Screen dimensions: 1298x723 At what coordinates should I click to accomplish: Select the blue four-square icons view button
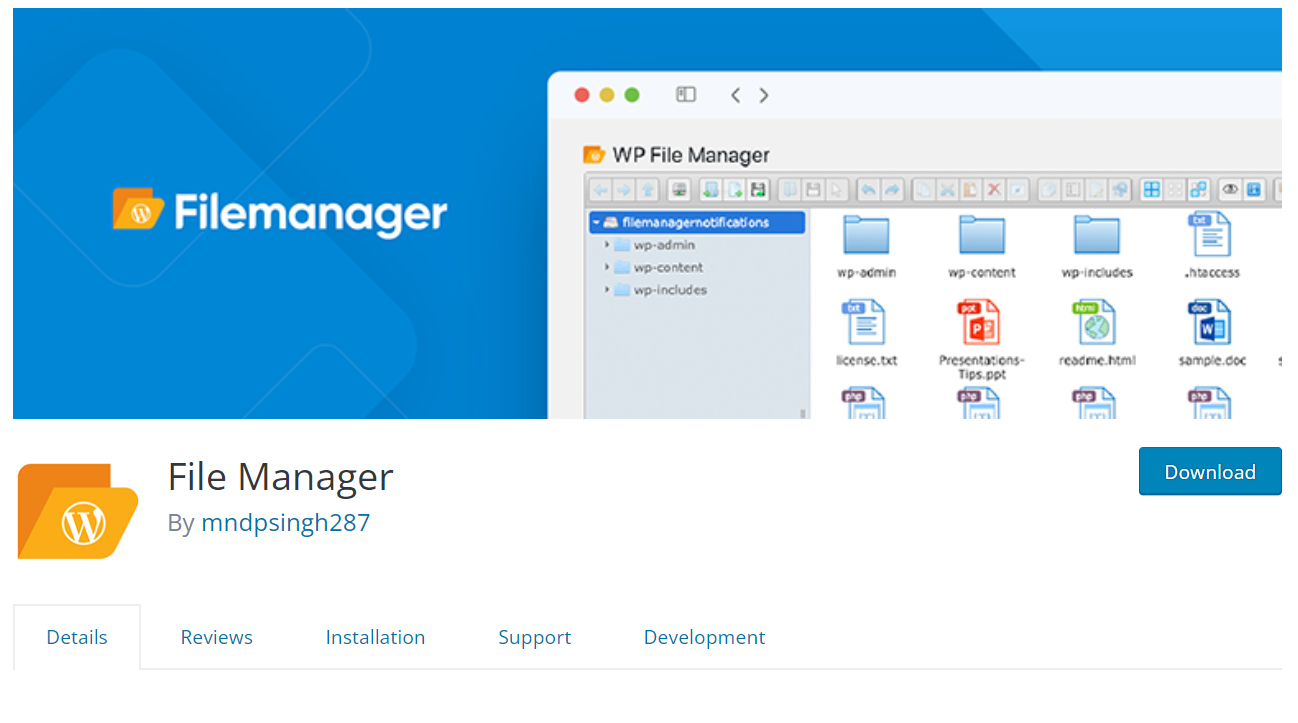pos(1152,190)
